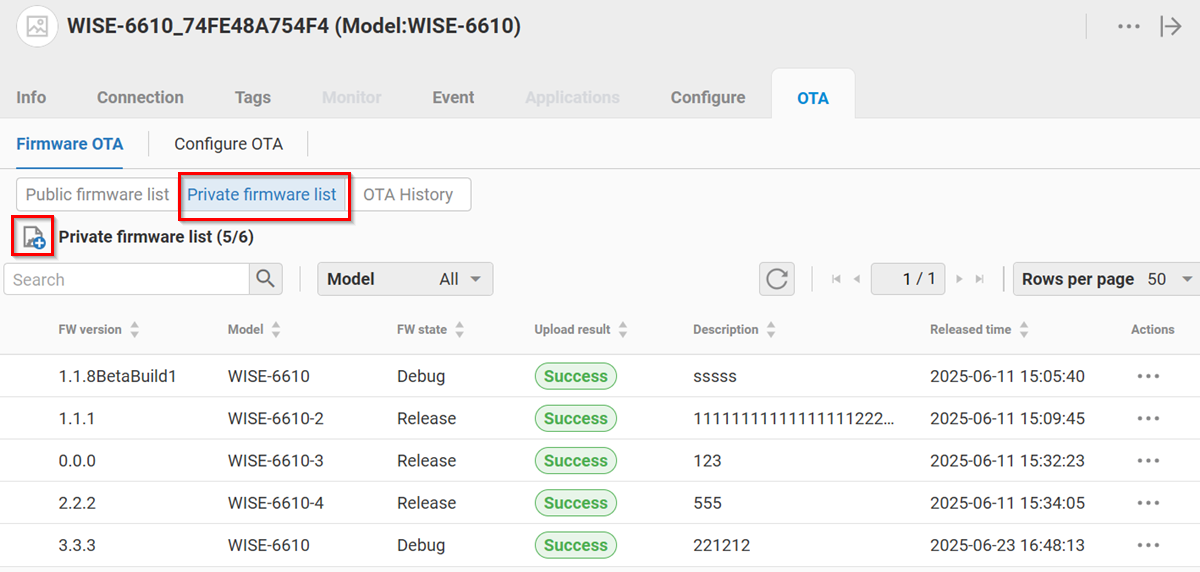Refresh the private firmware list
The width and height of the screenshot is (1200, 572).
coord(777,279)
